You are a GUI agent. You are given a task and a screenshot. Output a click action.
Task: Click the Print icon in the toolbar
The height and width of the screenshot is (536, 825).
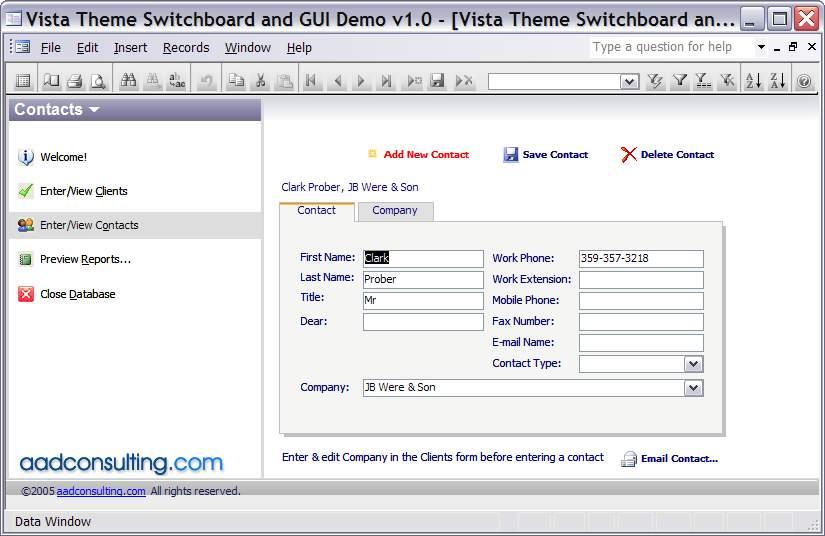74,82
